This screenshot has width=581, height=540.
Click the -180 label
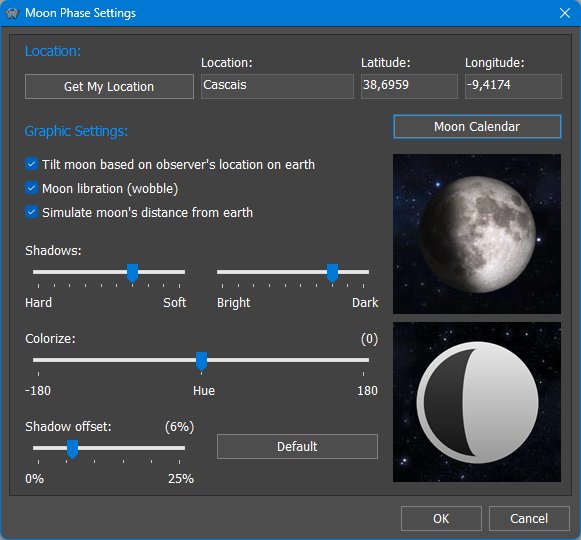pos(38,391)
